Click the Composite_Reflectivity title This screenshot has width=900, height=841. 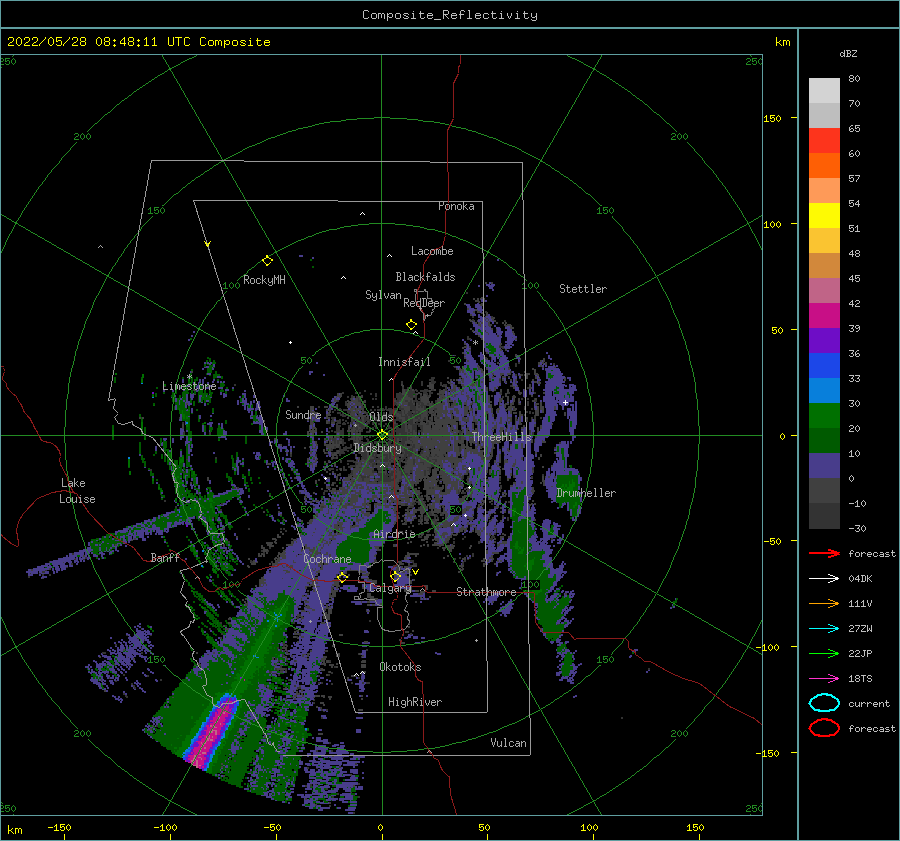450,15
